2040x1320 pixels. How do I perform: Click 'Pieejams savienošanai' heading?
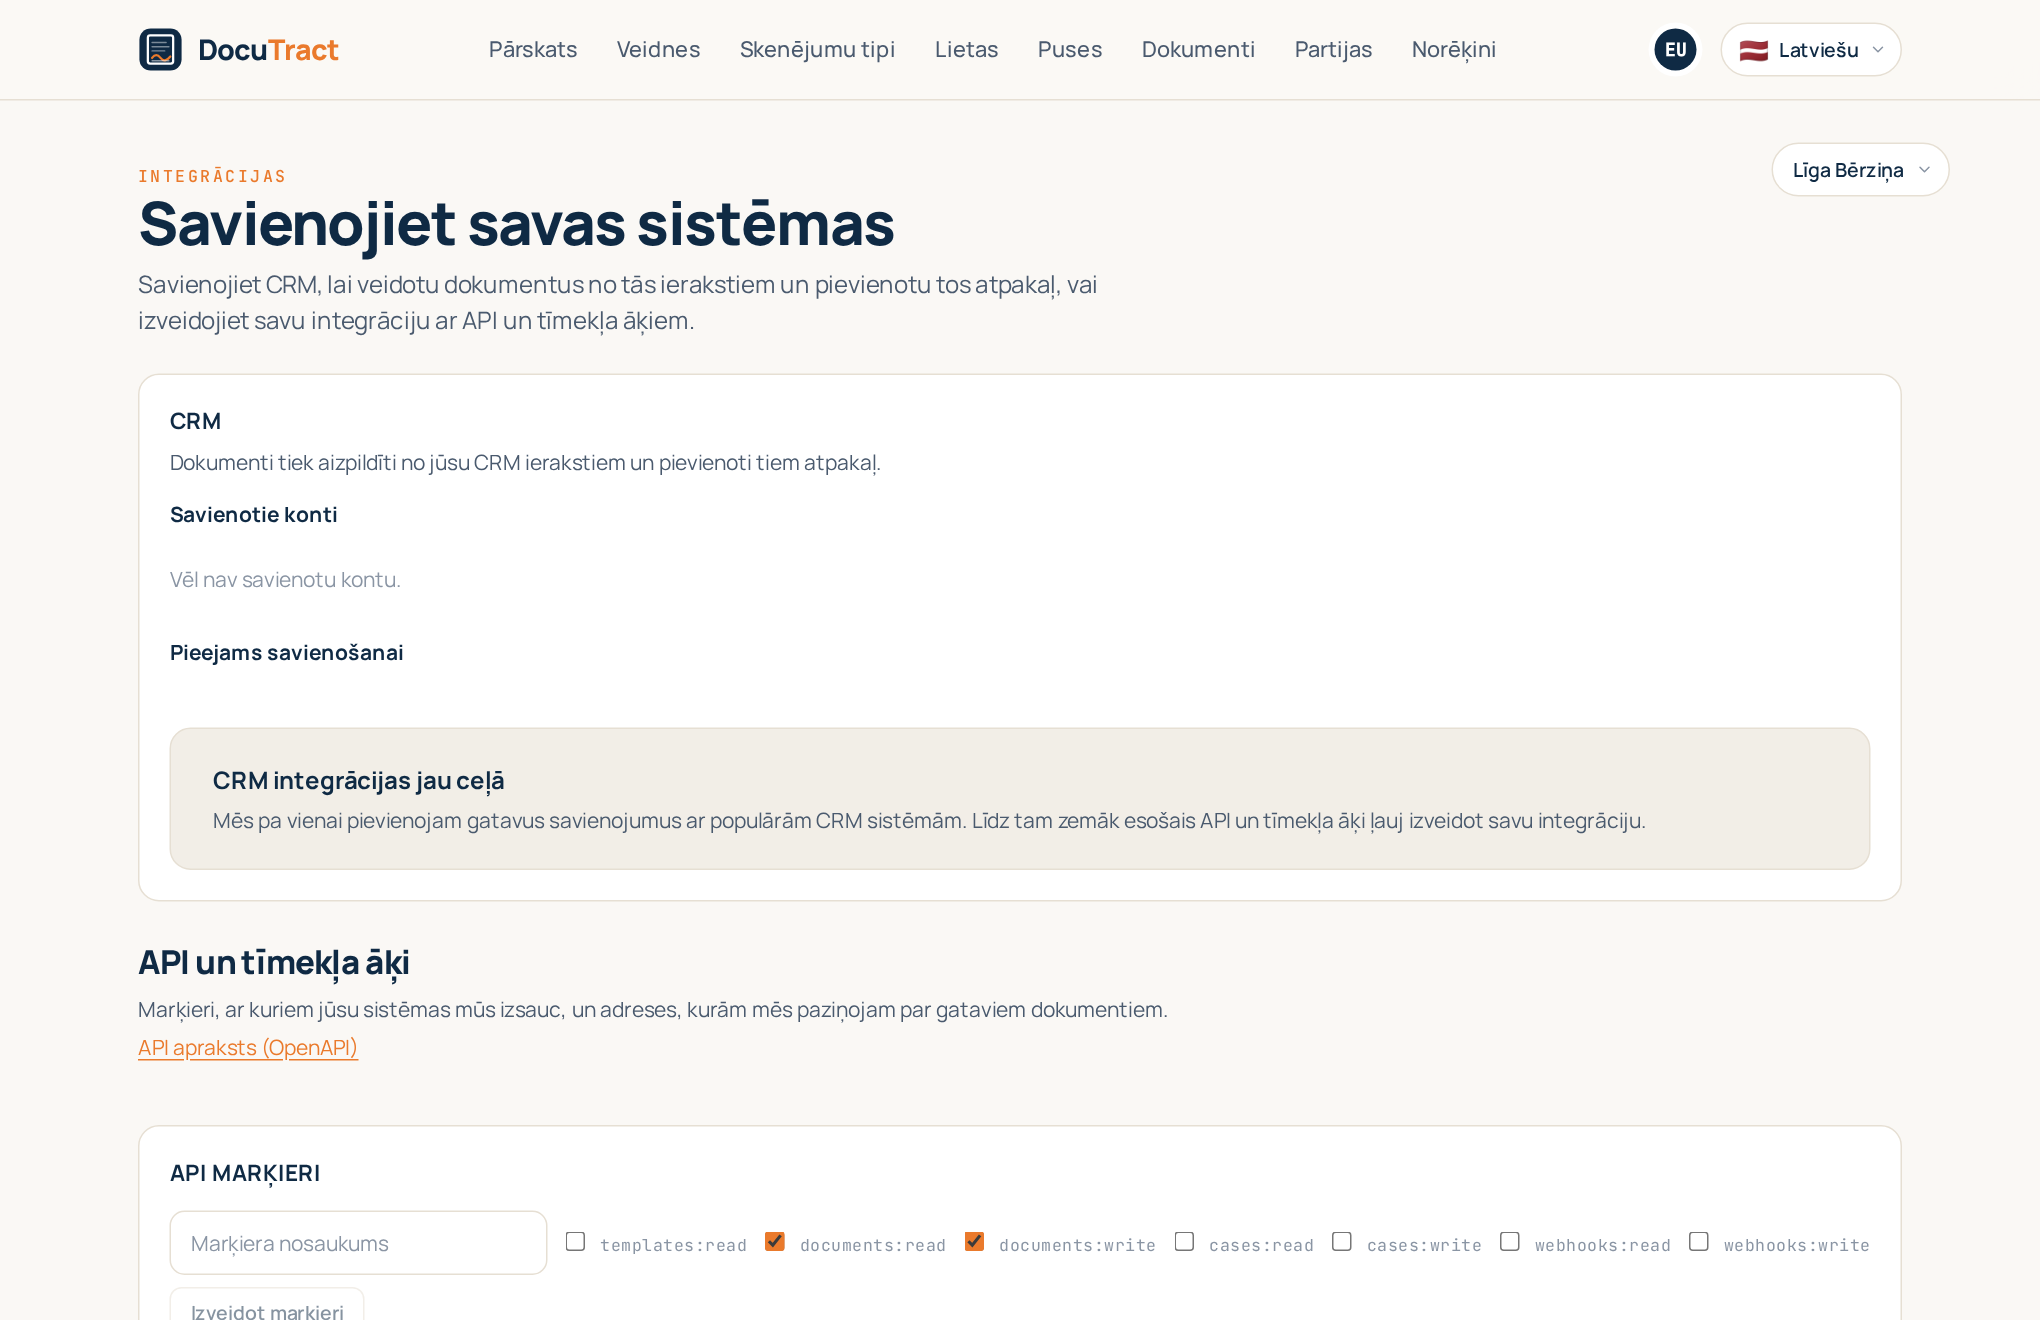point(287,653)
